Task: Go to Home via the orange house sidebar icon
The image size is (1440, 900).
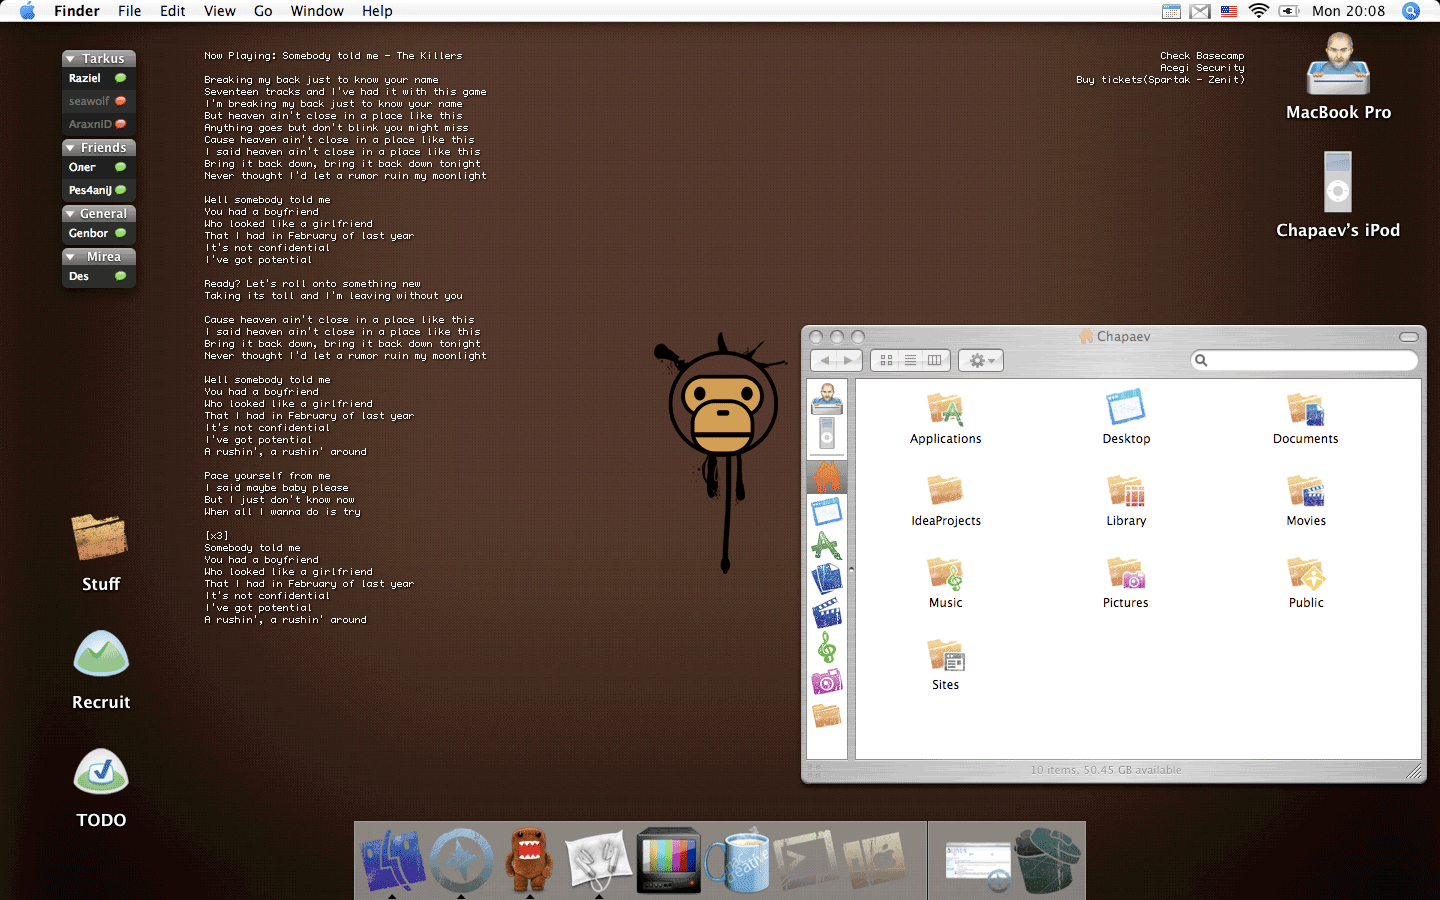Action: (x=827, y=477)
